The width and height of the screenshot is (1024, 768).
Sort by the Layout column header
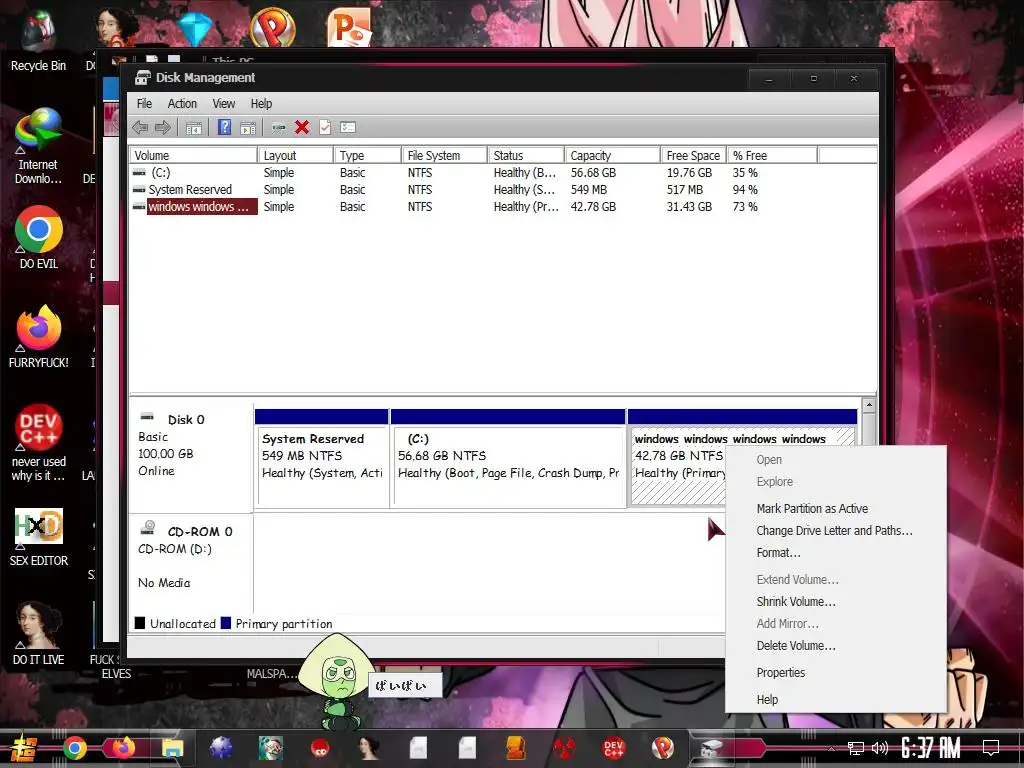point(296,155)
